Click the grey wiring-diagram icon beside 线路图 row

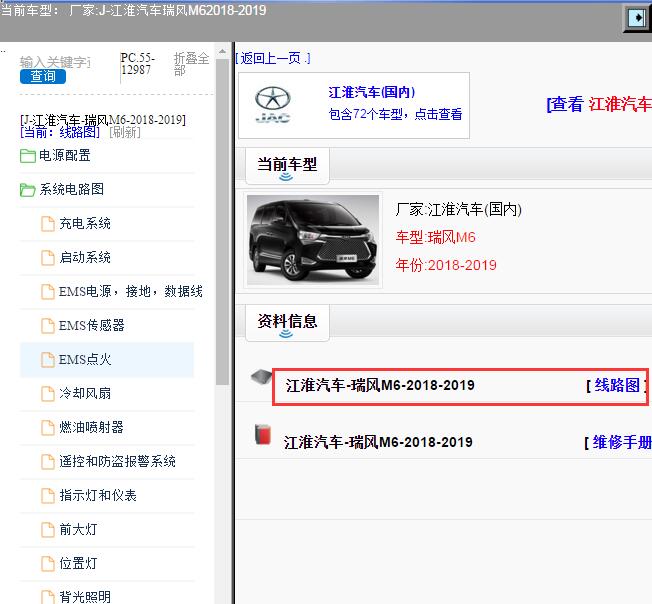coord(261,377)
